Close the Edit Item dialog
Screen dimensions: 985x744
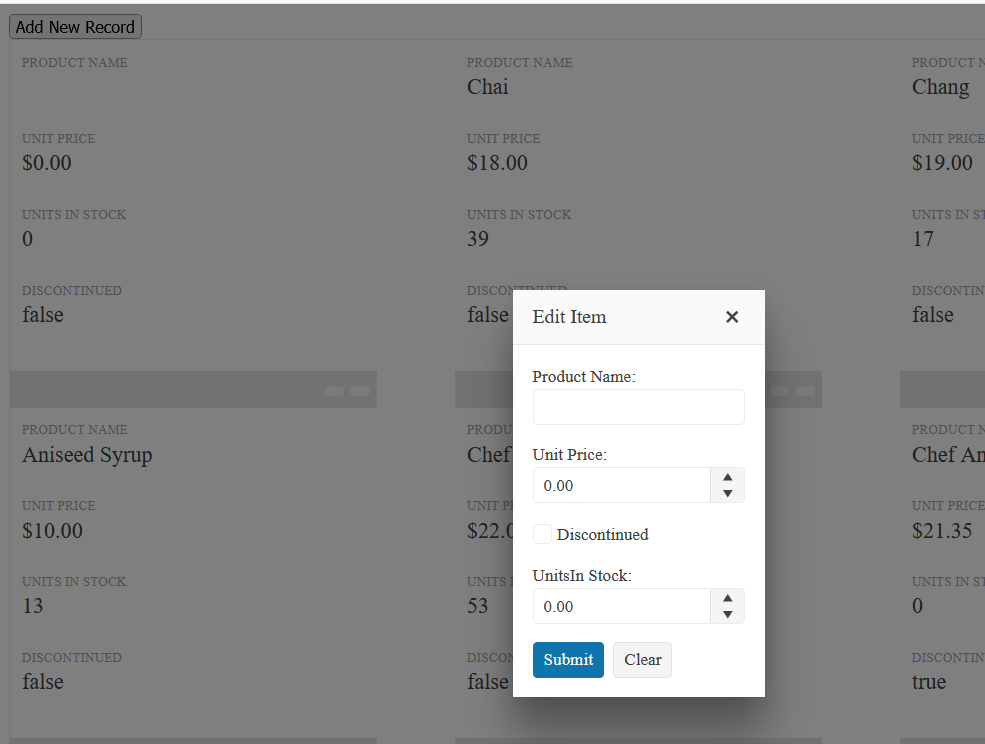tap(732, 317)
